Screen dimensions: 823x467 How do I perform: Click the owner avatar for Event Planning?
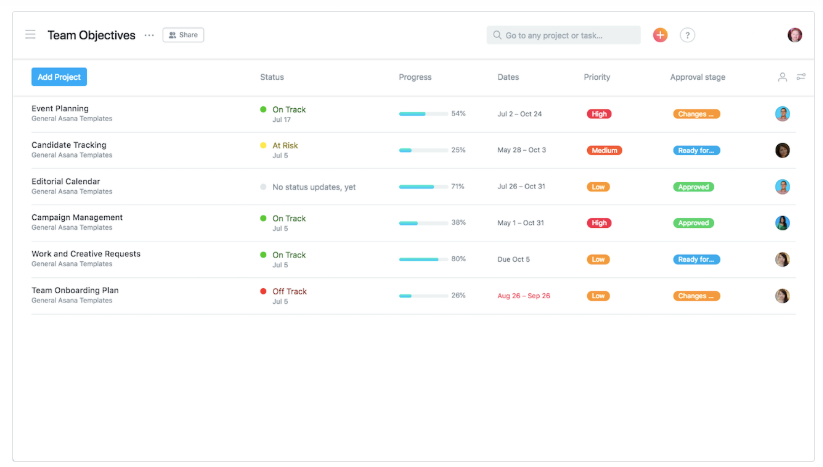pos(782,114)
